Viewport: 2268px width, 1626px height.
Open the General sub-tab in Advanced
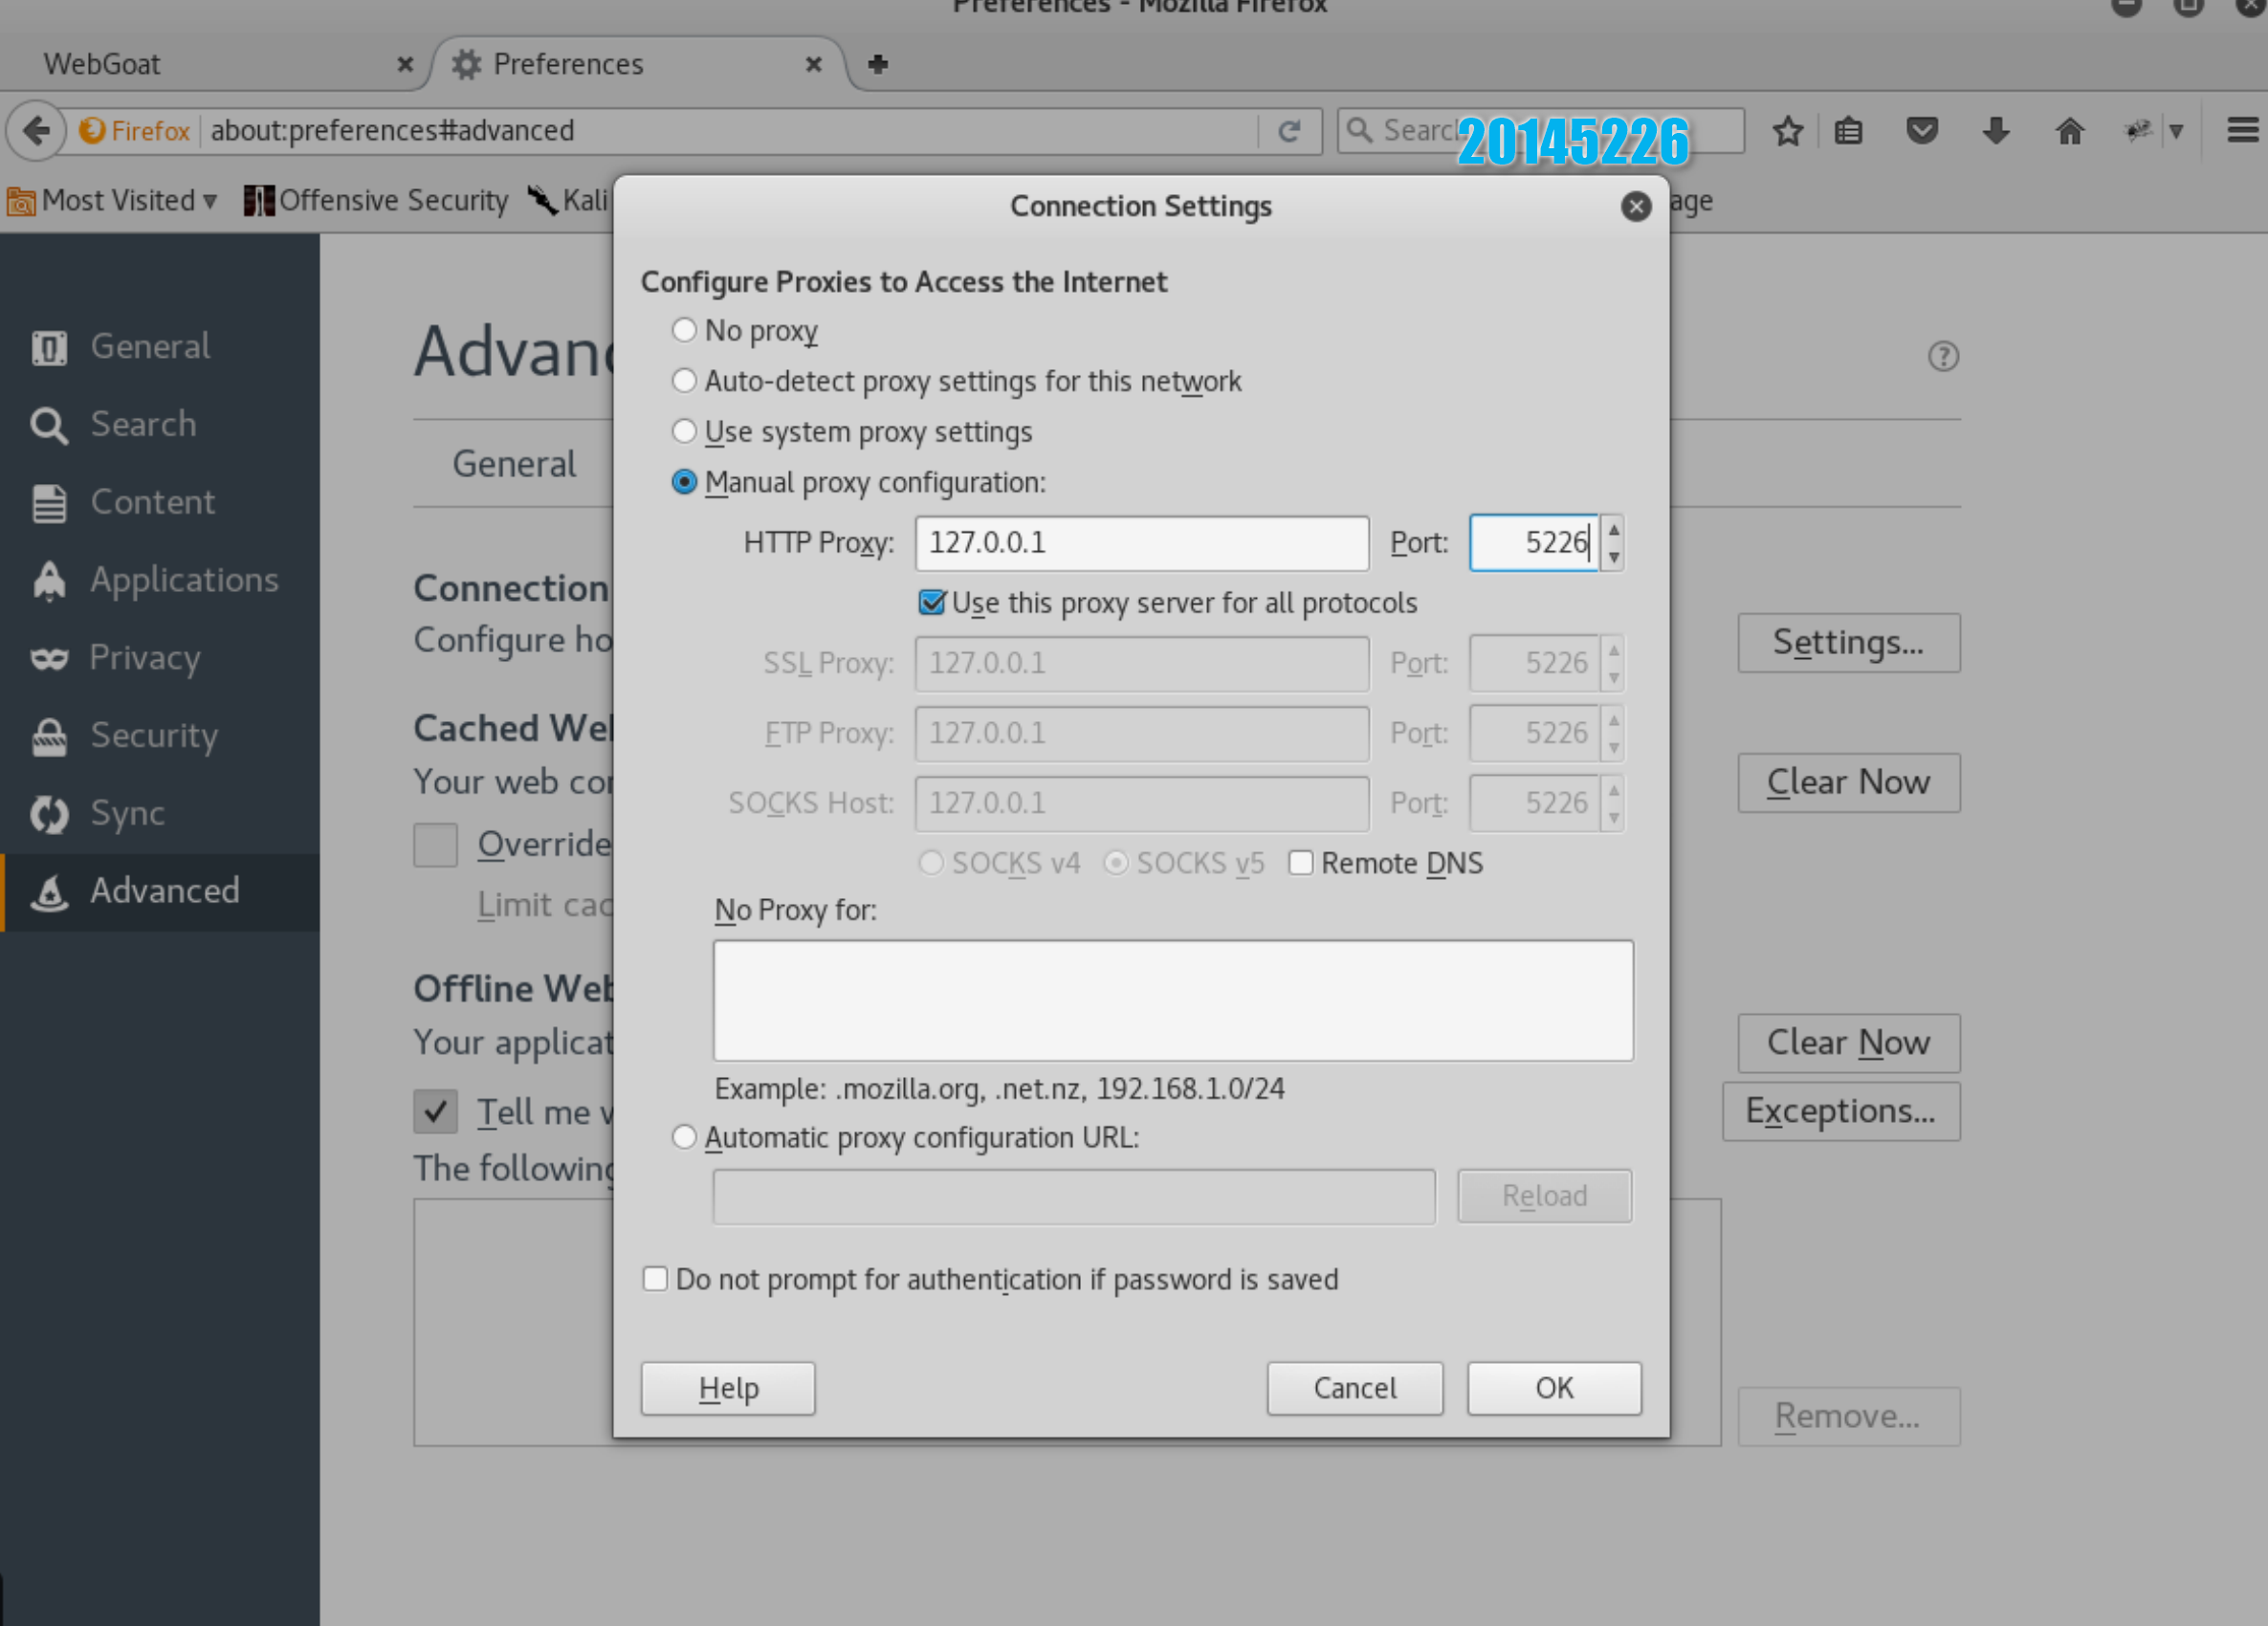click(x=514, y=465)
